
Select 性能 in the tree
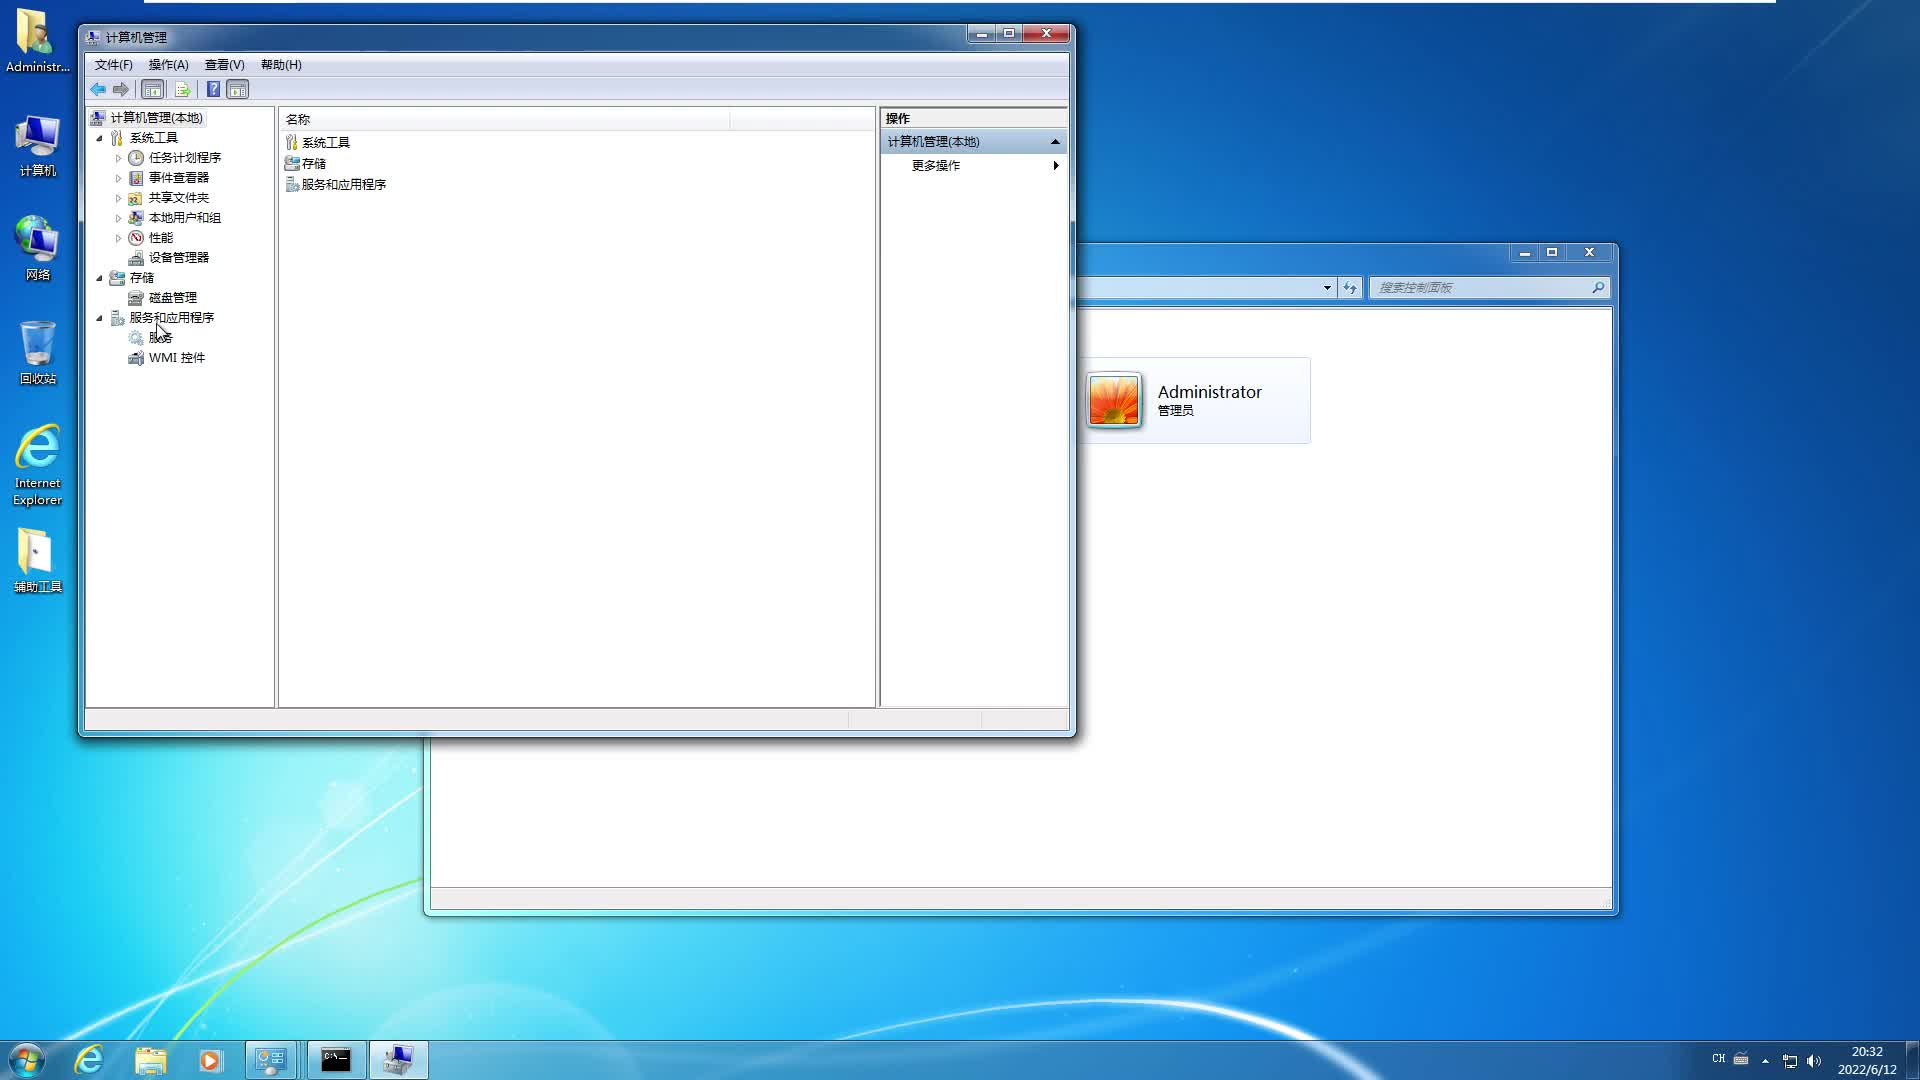pyautogui.click(x=161, y=238)
